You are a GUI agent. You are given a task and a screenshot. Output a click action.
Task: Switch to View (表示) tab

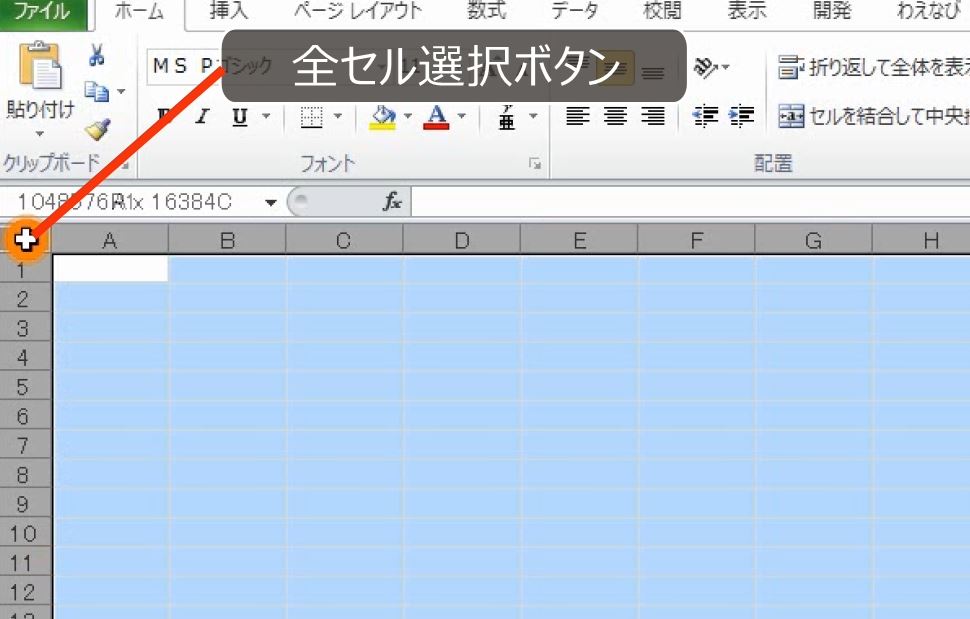point(747,12)
